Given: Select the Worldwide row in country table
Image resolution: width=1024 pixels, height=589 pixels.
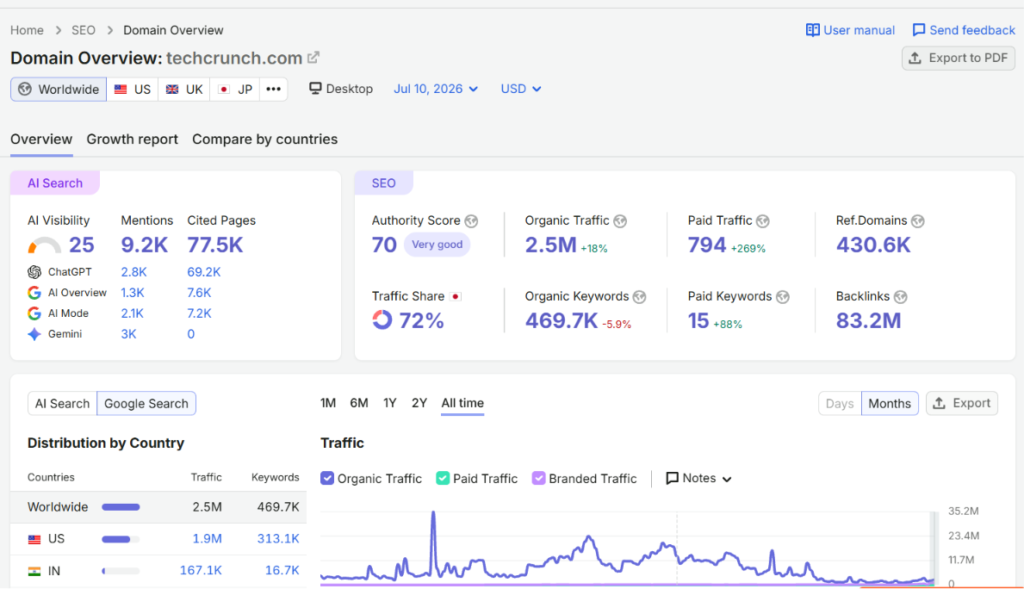Looking at the screenshot, I should pos(158,507).
